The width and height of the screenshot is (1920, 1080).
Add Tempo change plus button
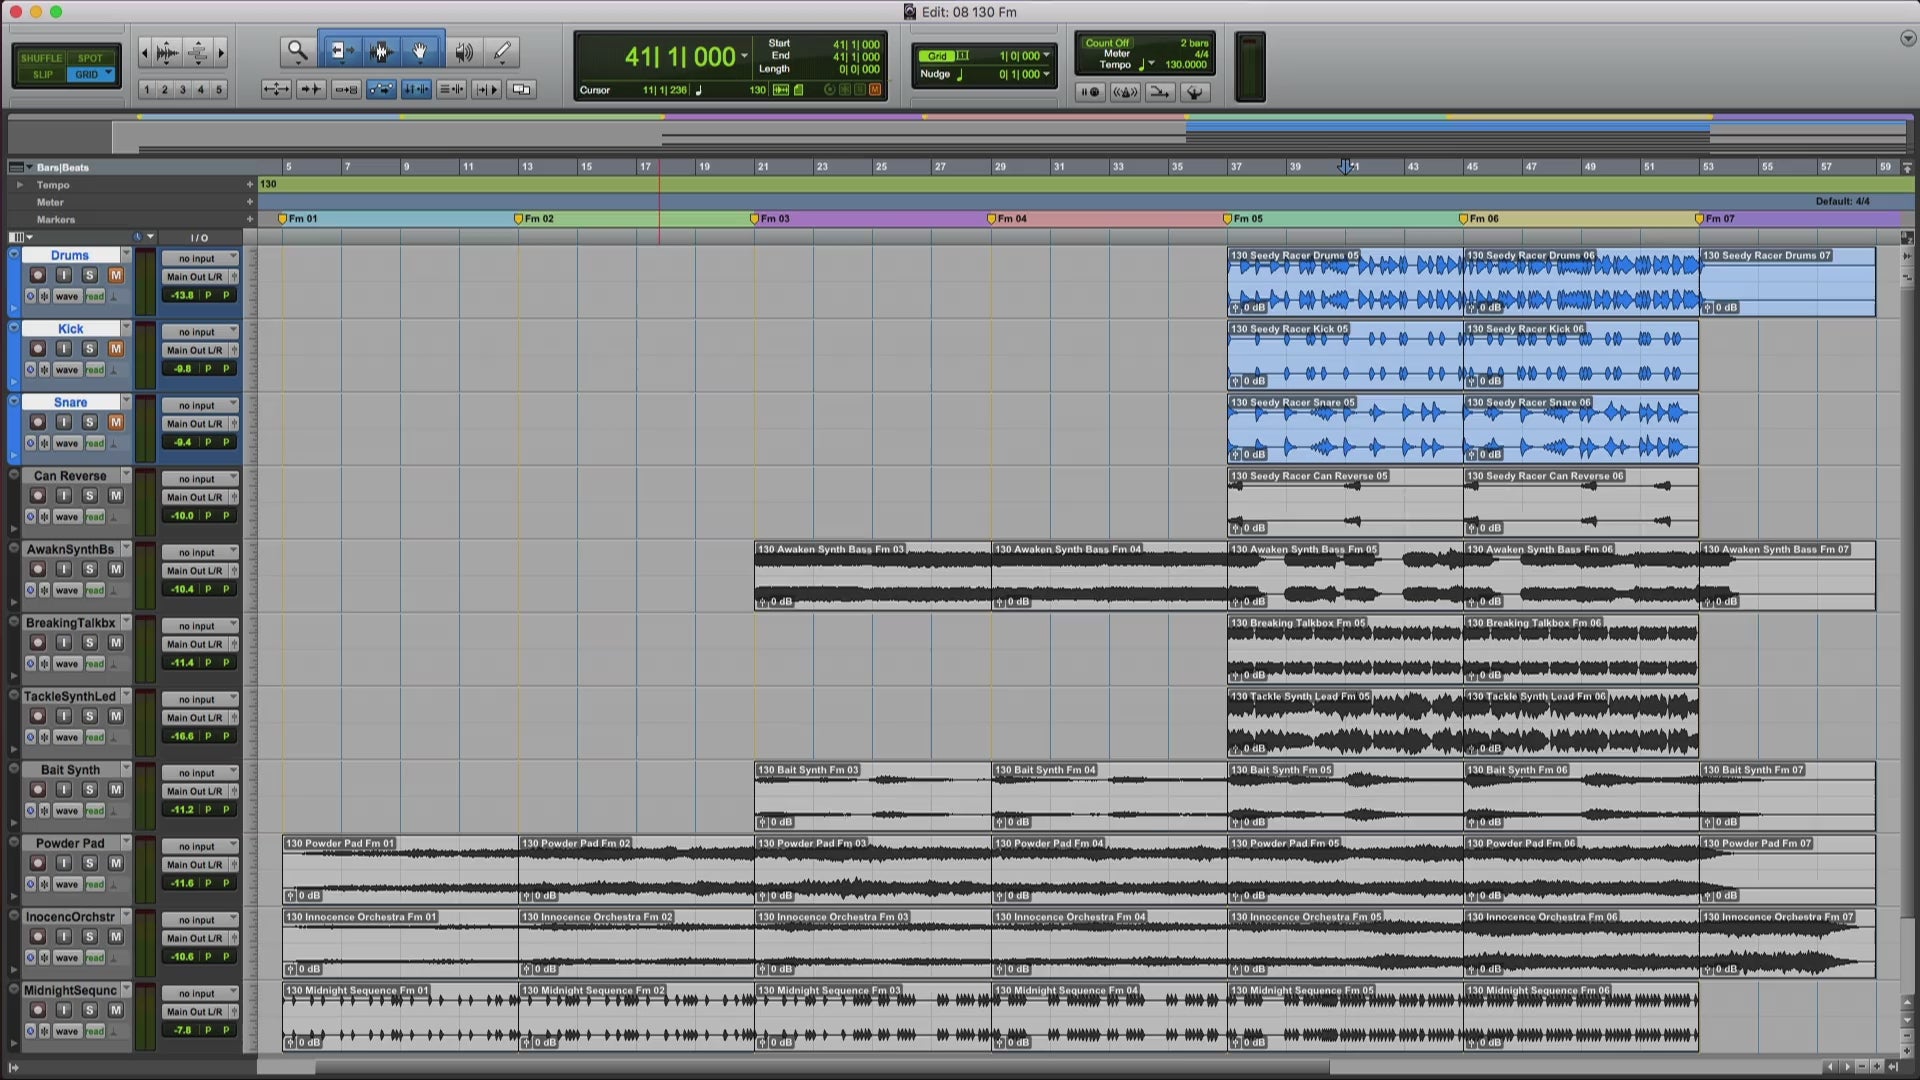click(250, 184)
